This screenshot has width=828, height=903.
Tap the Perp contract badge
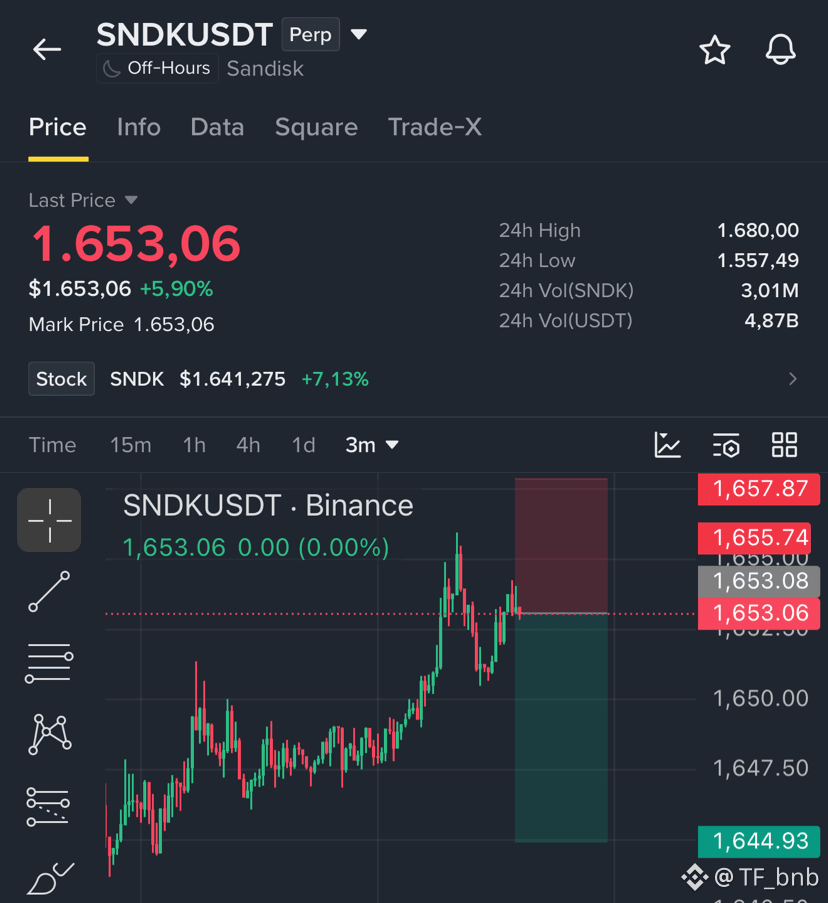coord(310,35)
